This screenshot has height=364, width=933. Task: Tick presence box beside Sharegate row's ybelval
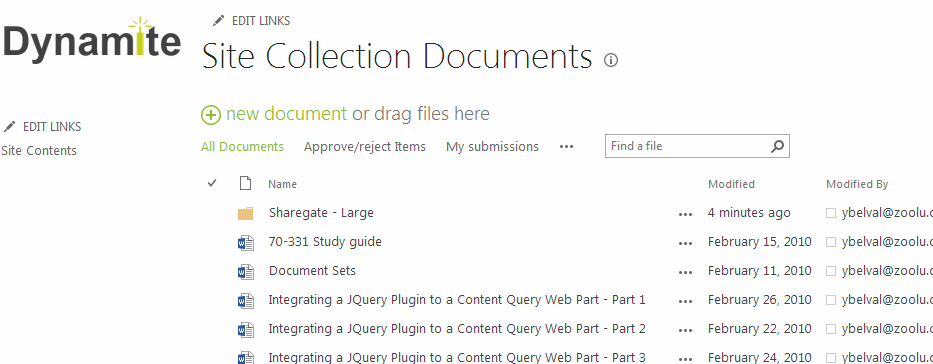point(831,214)
